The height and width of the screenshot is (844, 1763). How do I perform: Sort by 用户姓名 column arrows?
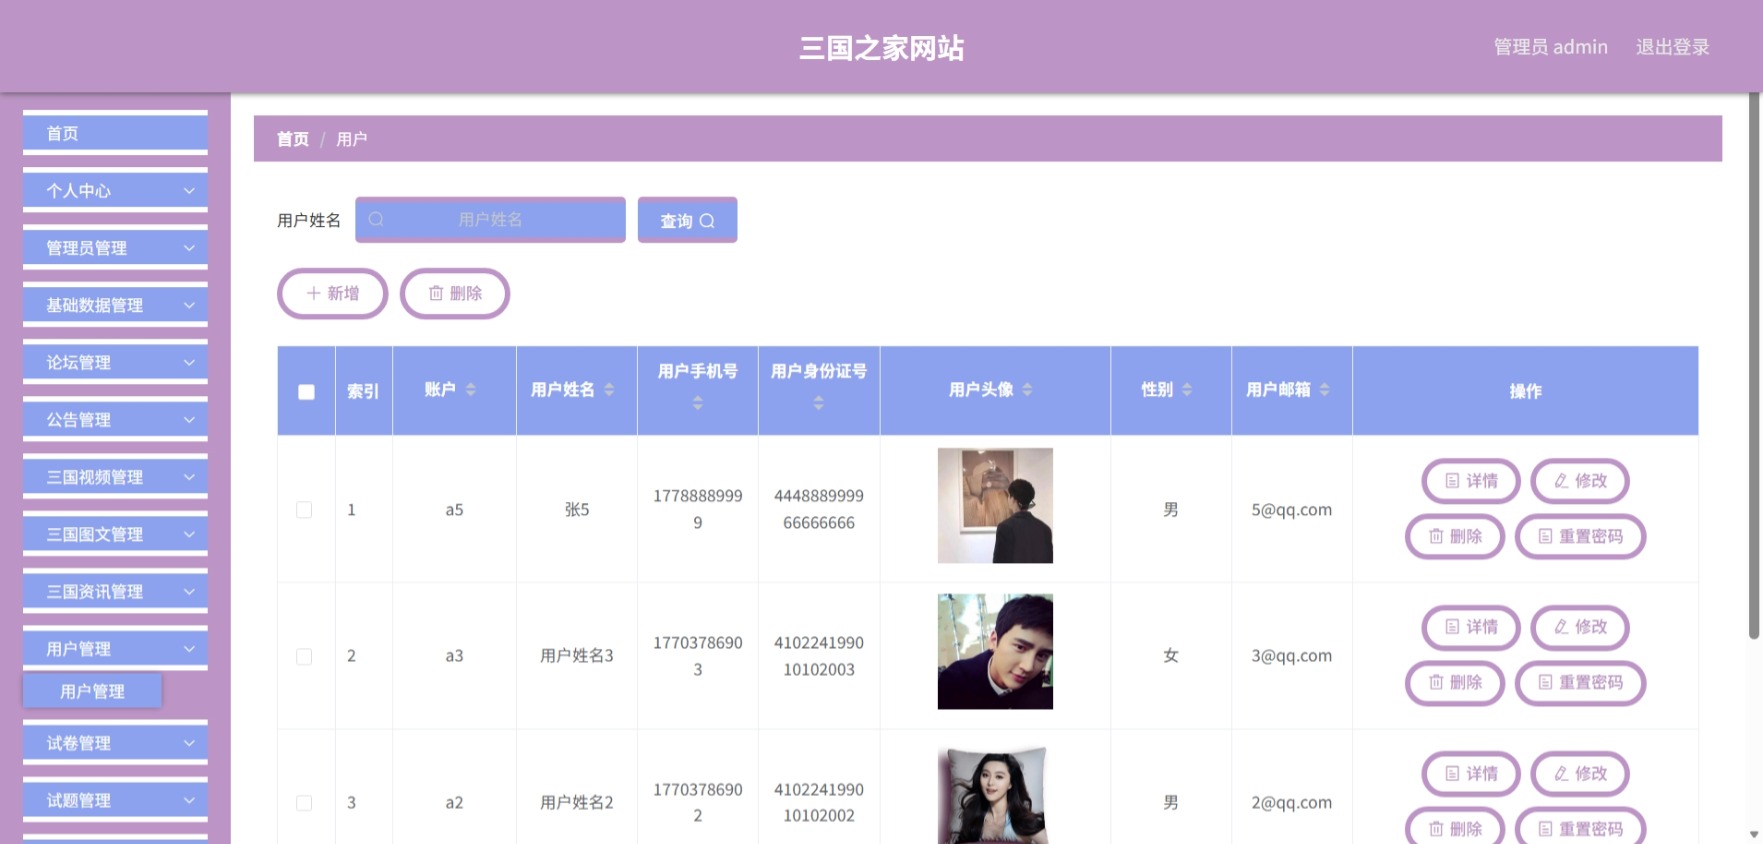(x=609, y=389)
